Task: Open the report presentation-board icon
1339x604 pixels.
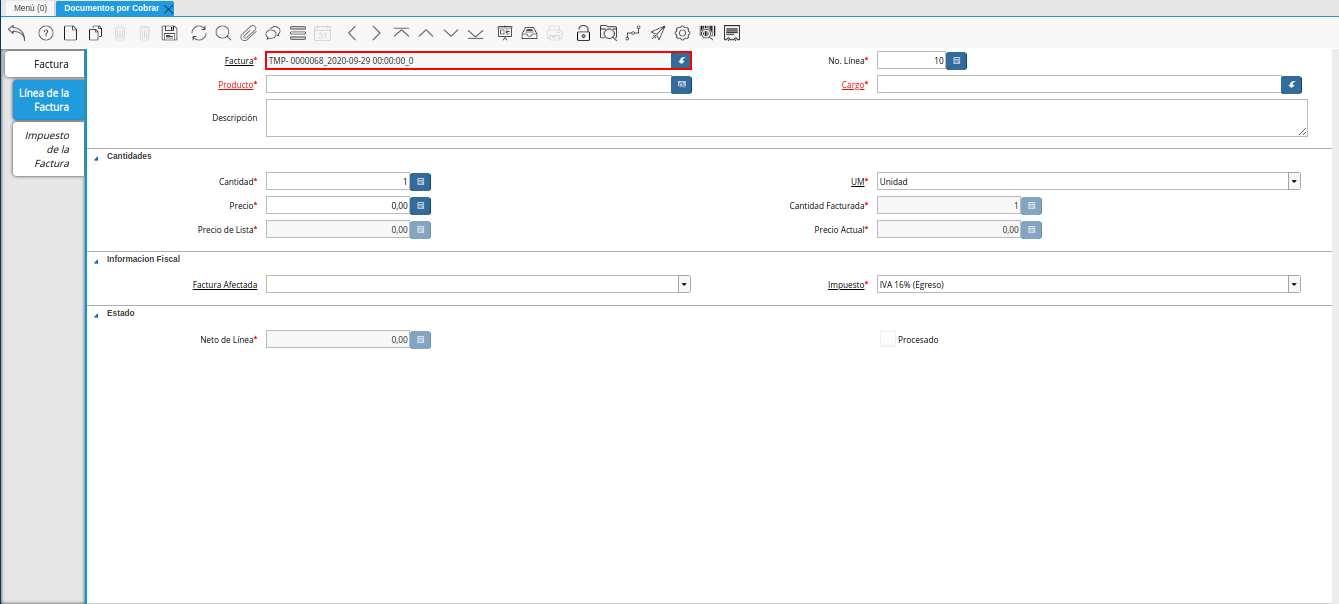Action: tap(505, 33)
